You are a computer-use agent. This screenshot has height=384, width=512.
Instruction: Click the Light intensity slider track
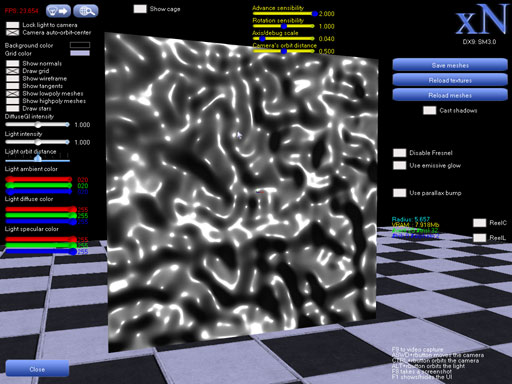tap(37, 142)
